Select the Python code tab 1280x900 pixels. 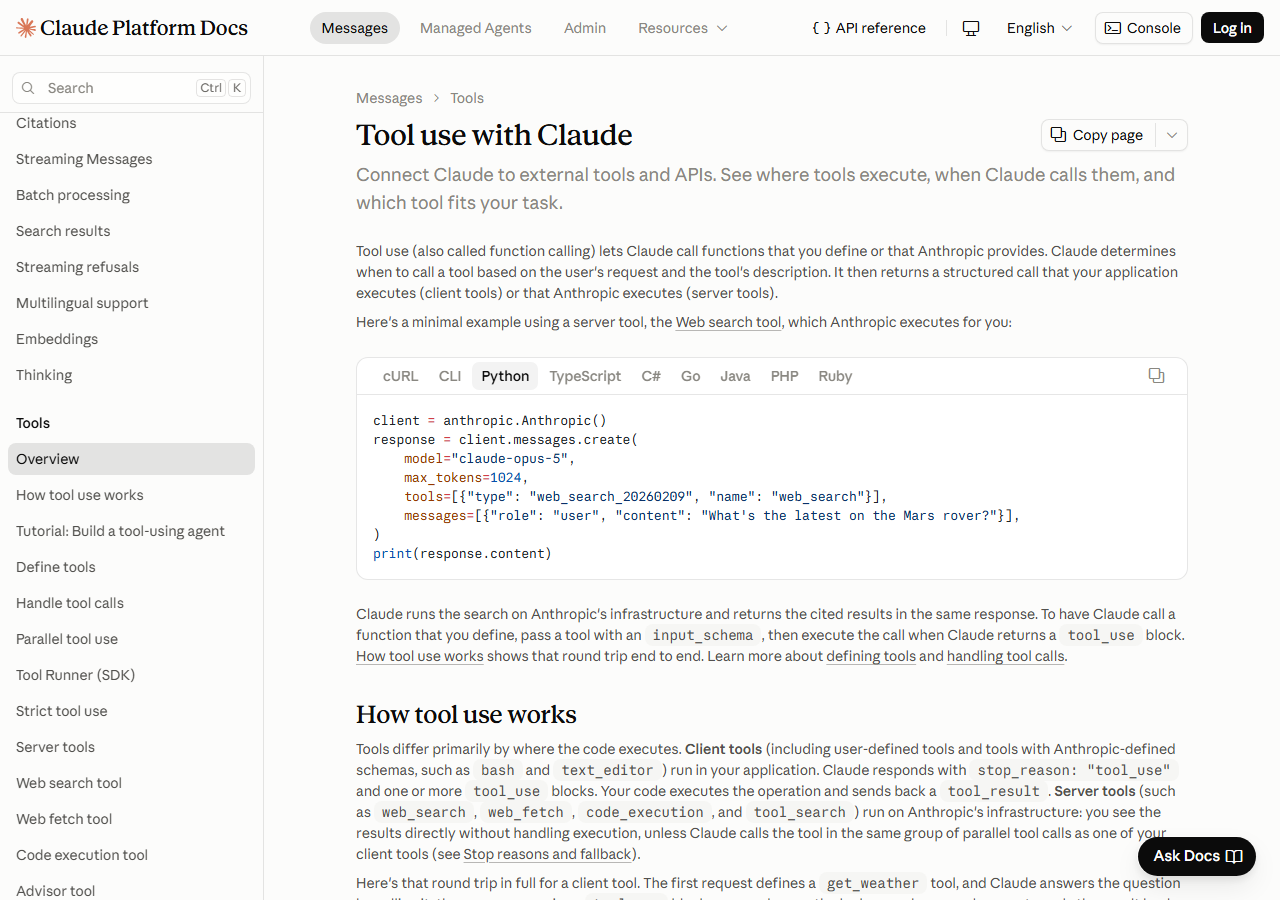pyautogui.click(x=505, y=376)
